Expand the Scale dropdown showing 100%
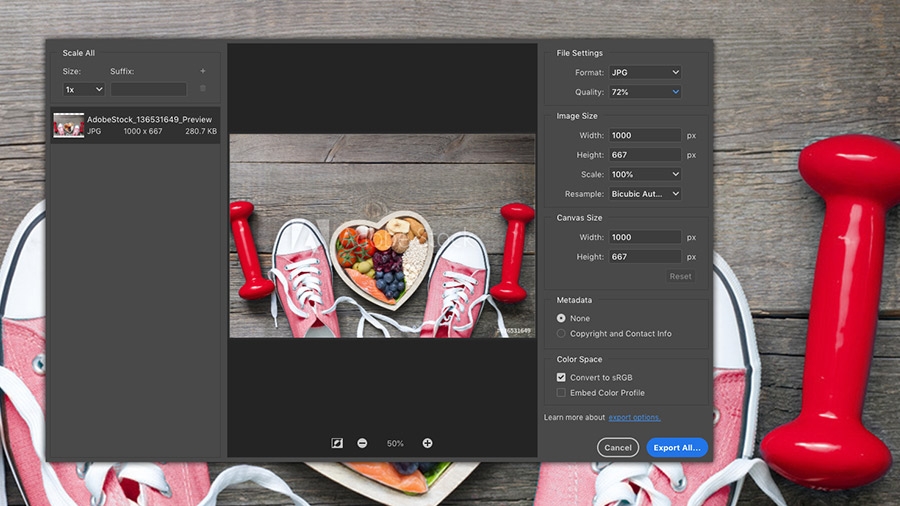This screenshot has width=900, height=506. pos(645,174)
